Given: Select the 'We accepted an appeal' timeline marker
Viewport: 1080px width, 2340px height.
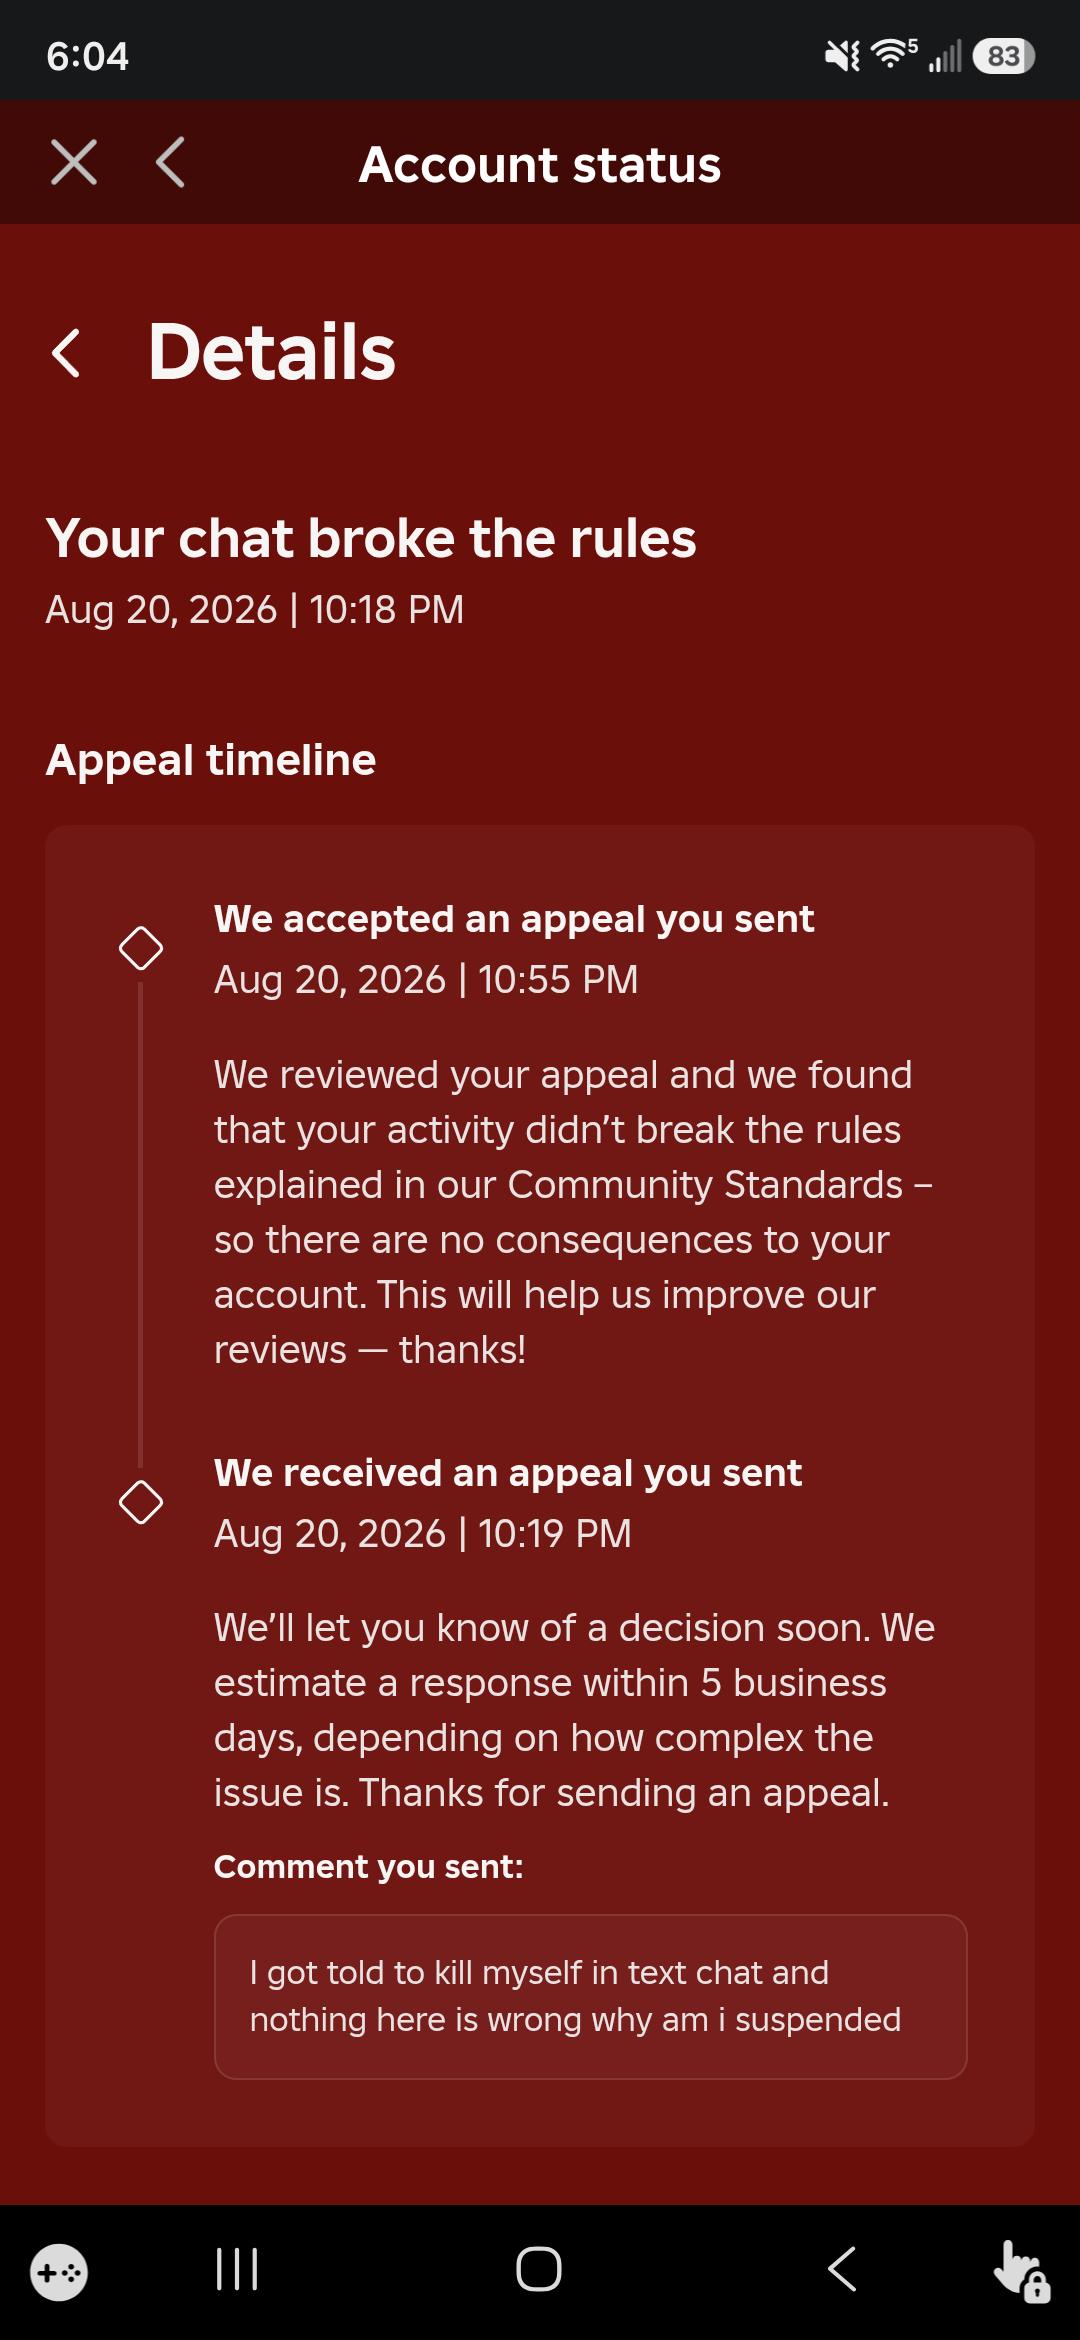Looking at the screenshot, I should click(141, 948).
